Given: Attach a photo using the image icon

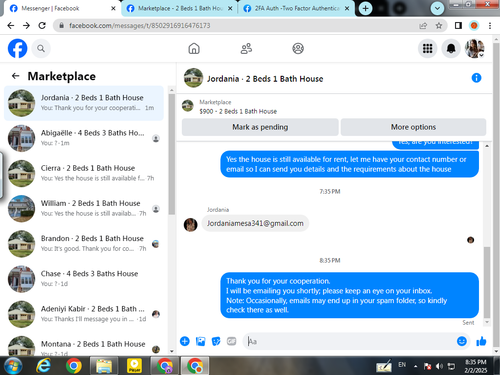Looking at the screenshot, I should (x=200, y=341).
